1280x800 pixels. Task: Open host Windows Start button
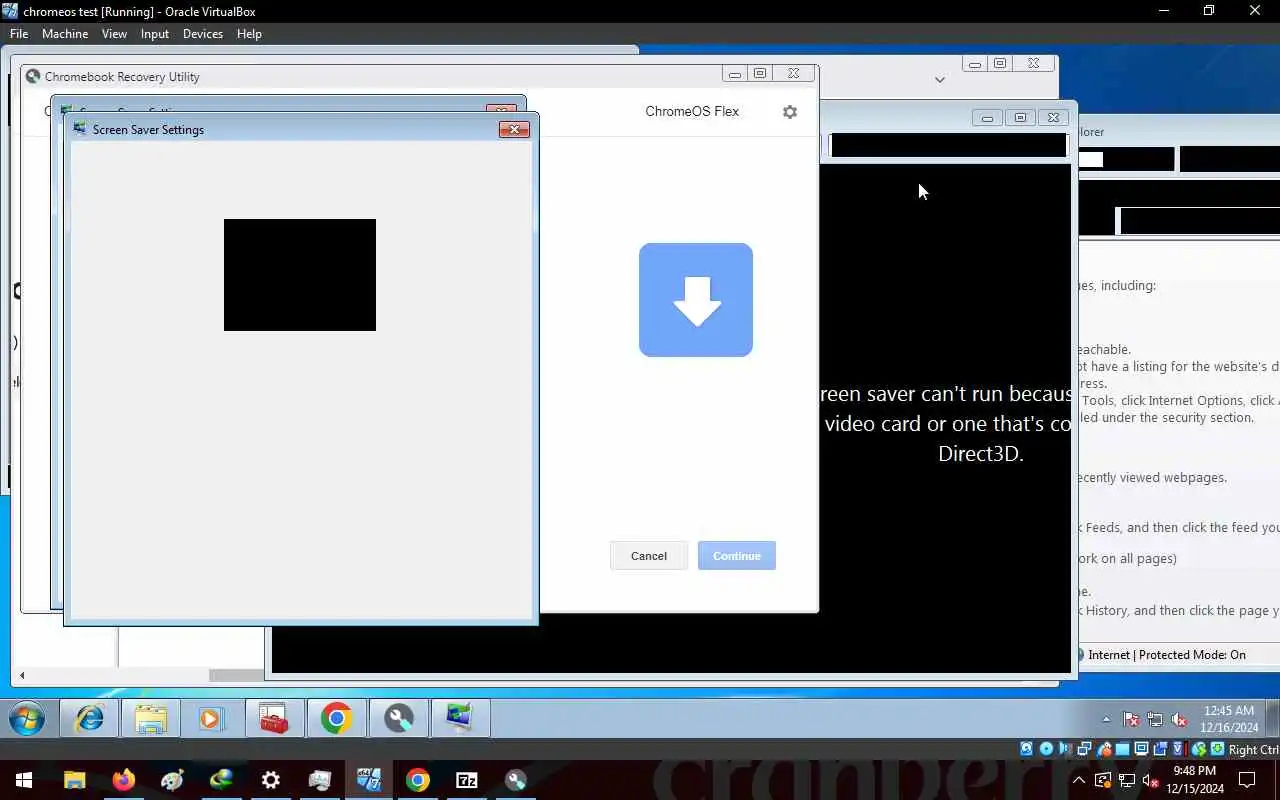[x=24, y=780]
